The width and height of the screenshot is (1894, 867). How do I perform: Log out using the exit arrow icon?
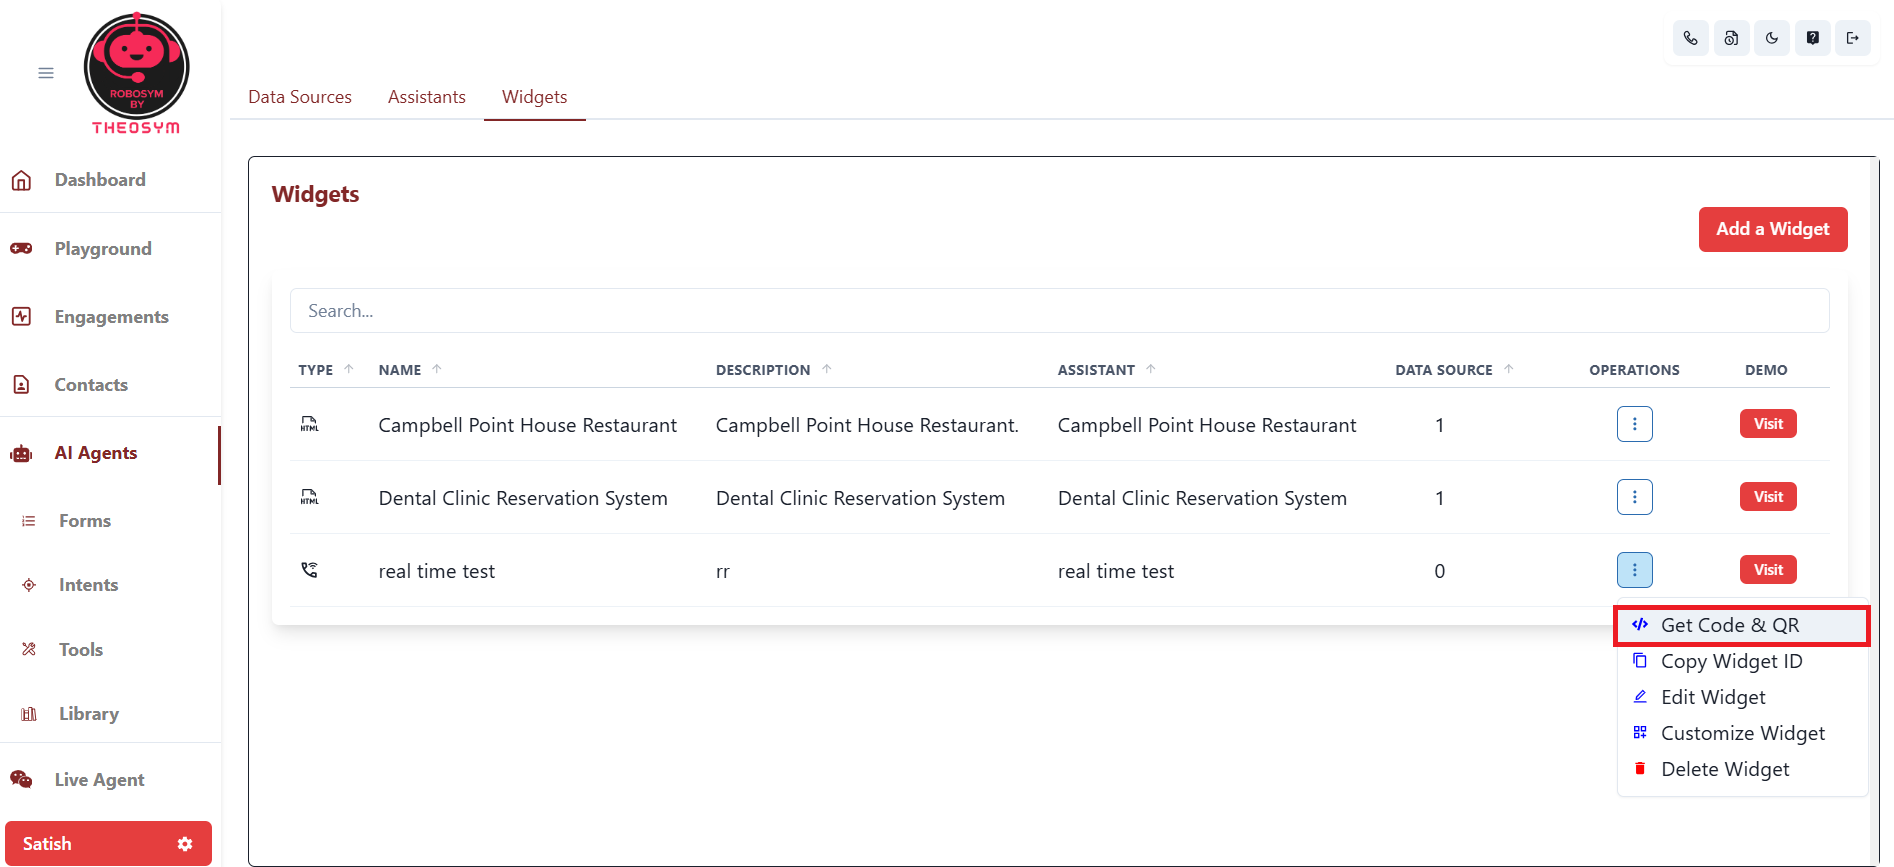click(x=1853, y=38)
